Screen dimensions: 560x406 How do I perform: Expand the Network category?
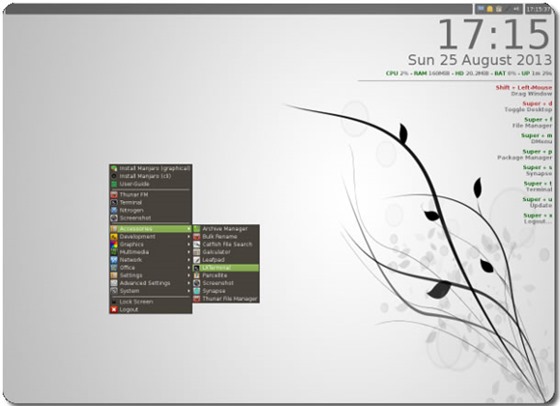[x=150, y=260]
